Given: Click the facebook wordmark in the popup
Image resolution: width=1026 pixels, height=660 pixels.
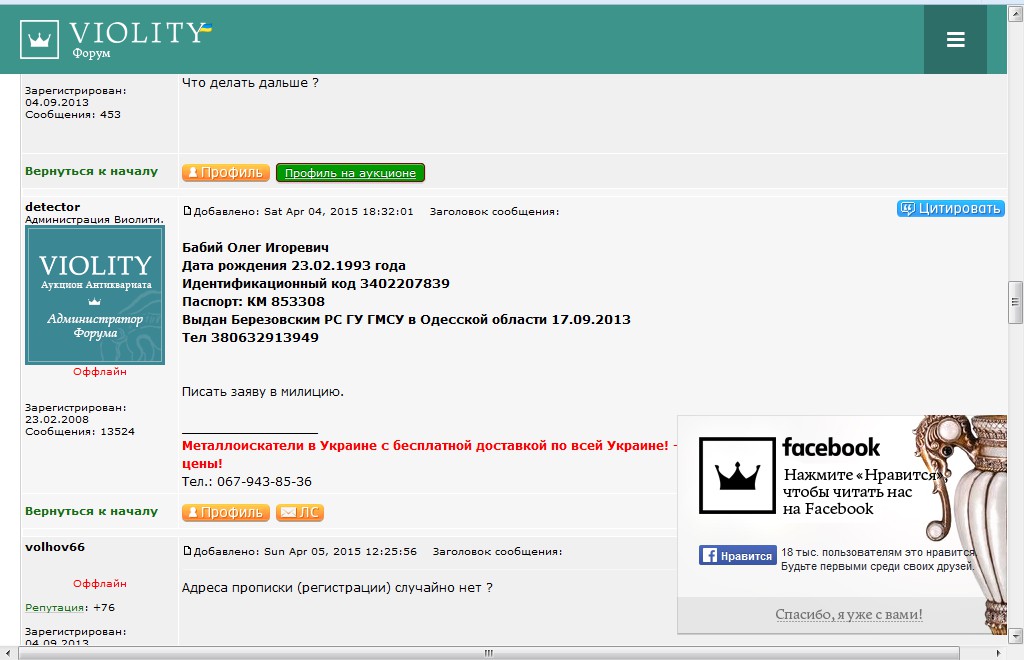Looking at the screenshot, I should (831, 448).
